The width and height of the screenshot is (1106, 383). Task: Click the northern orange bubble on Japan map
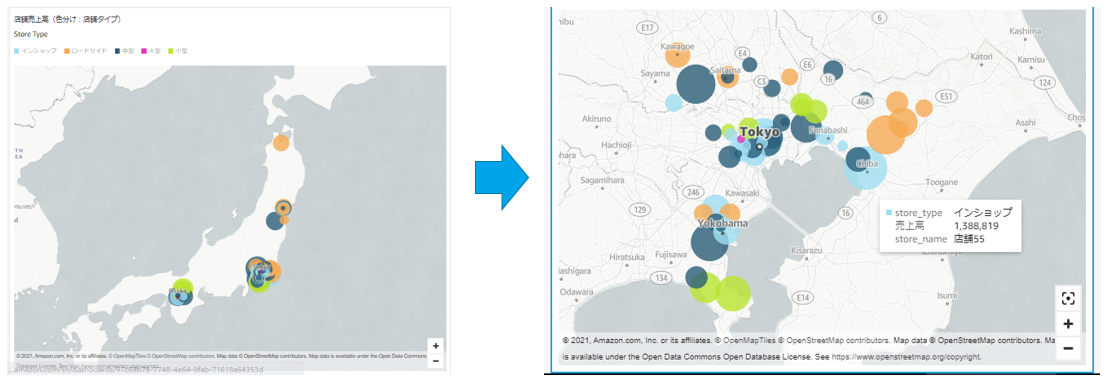(x=281, y=143)
